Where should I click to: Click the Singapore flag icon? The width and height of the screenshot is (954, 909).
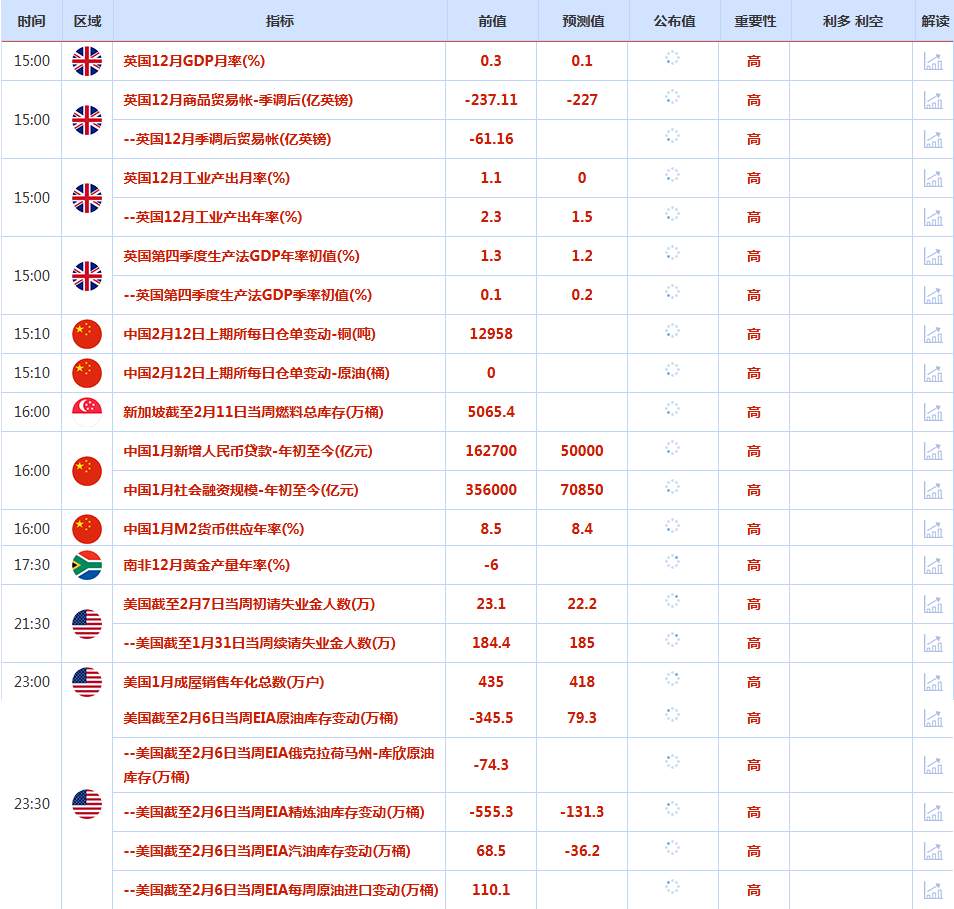pos(86,411)
